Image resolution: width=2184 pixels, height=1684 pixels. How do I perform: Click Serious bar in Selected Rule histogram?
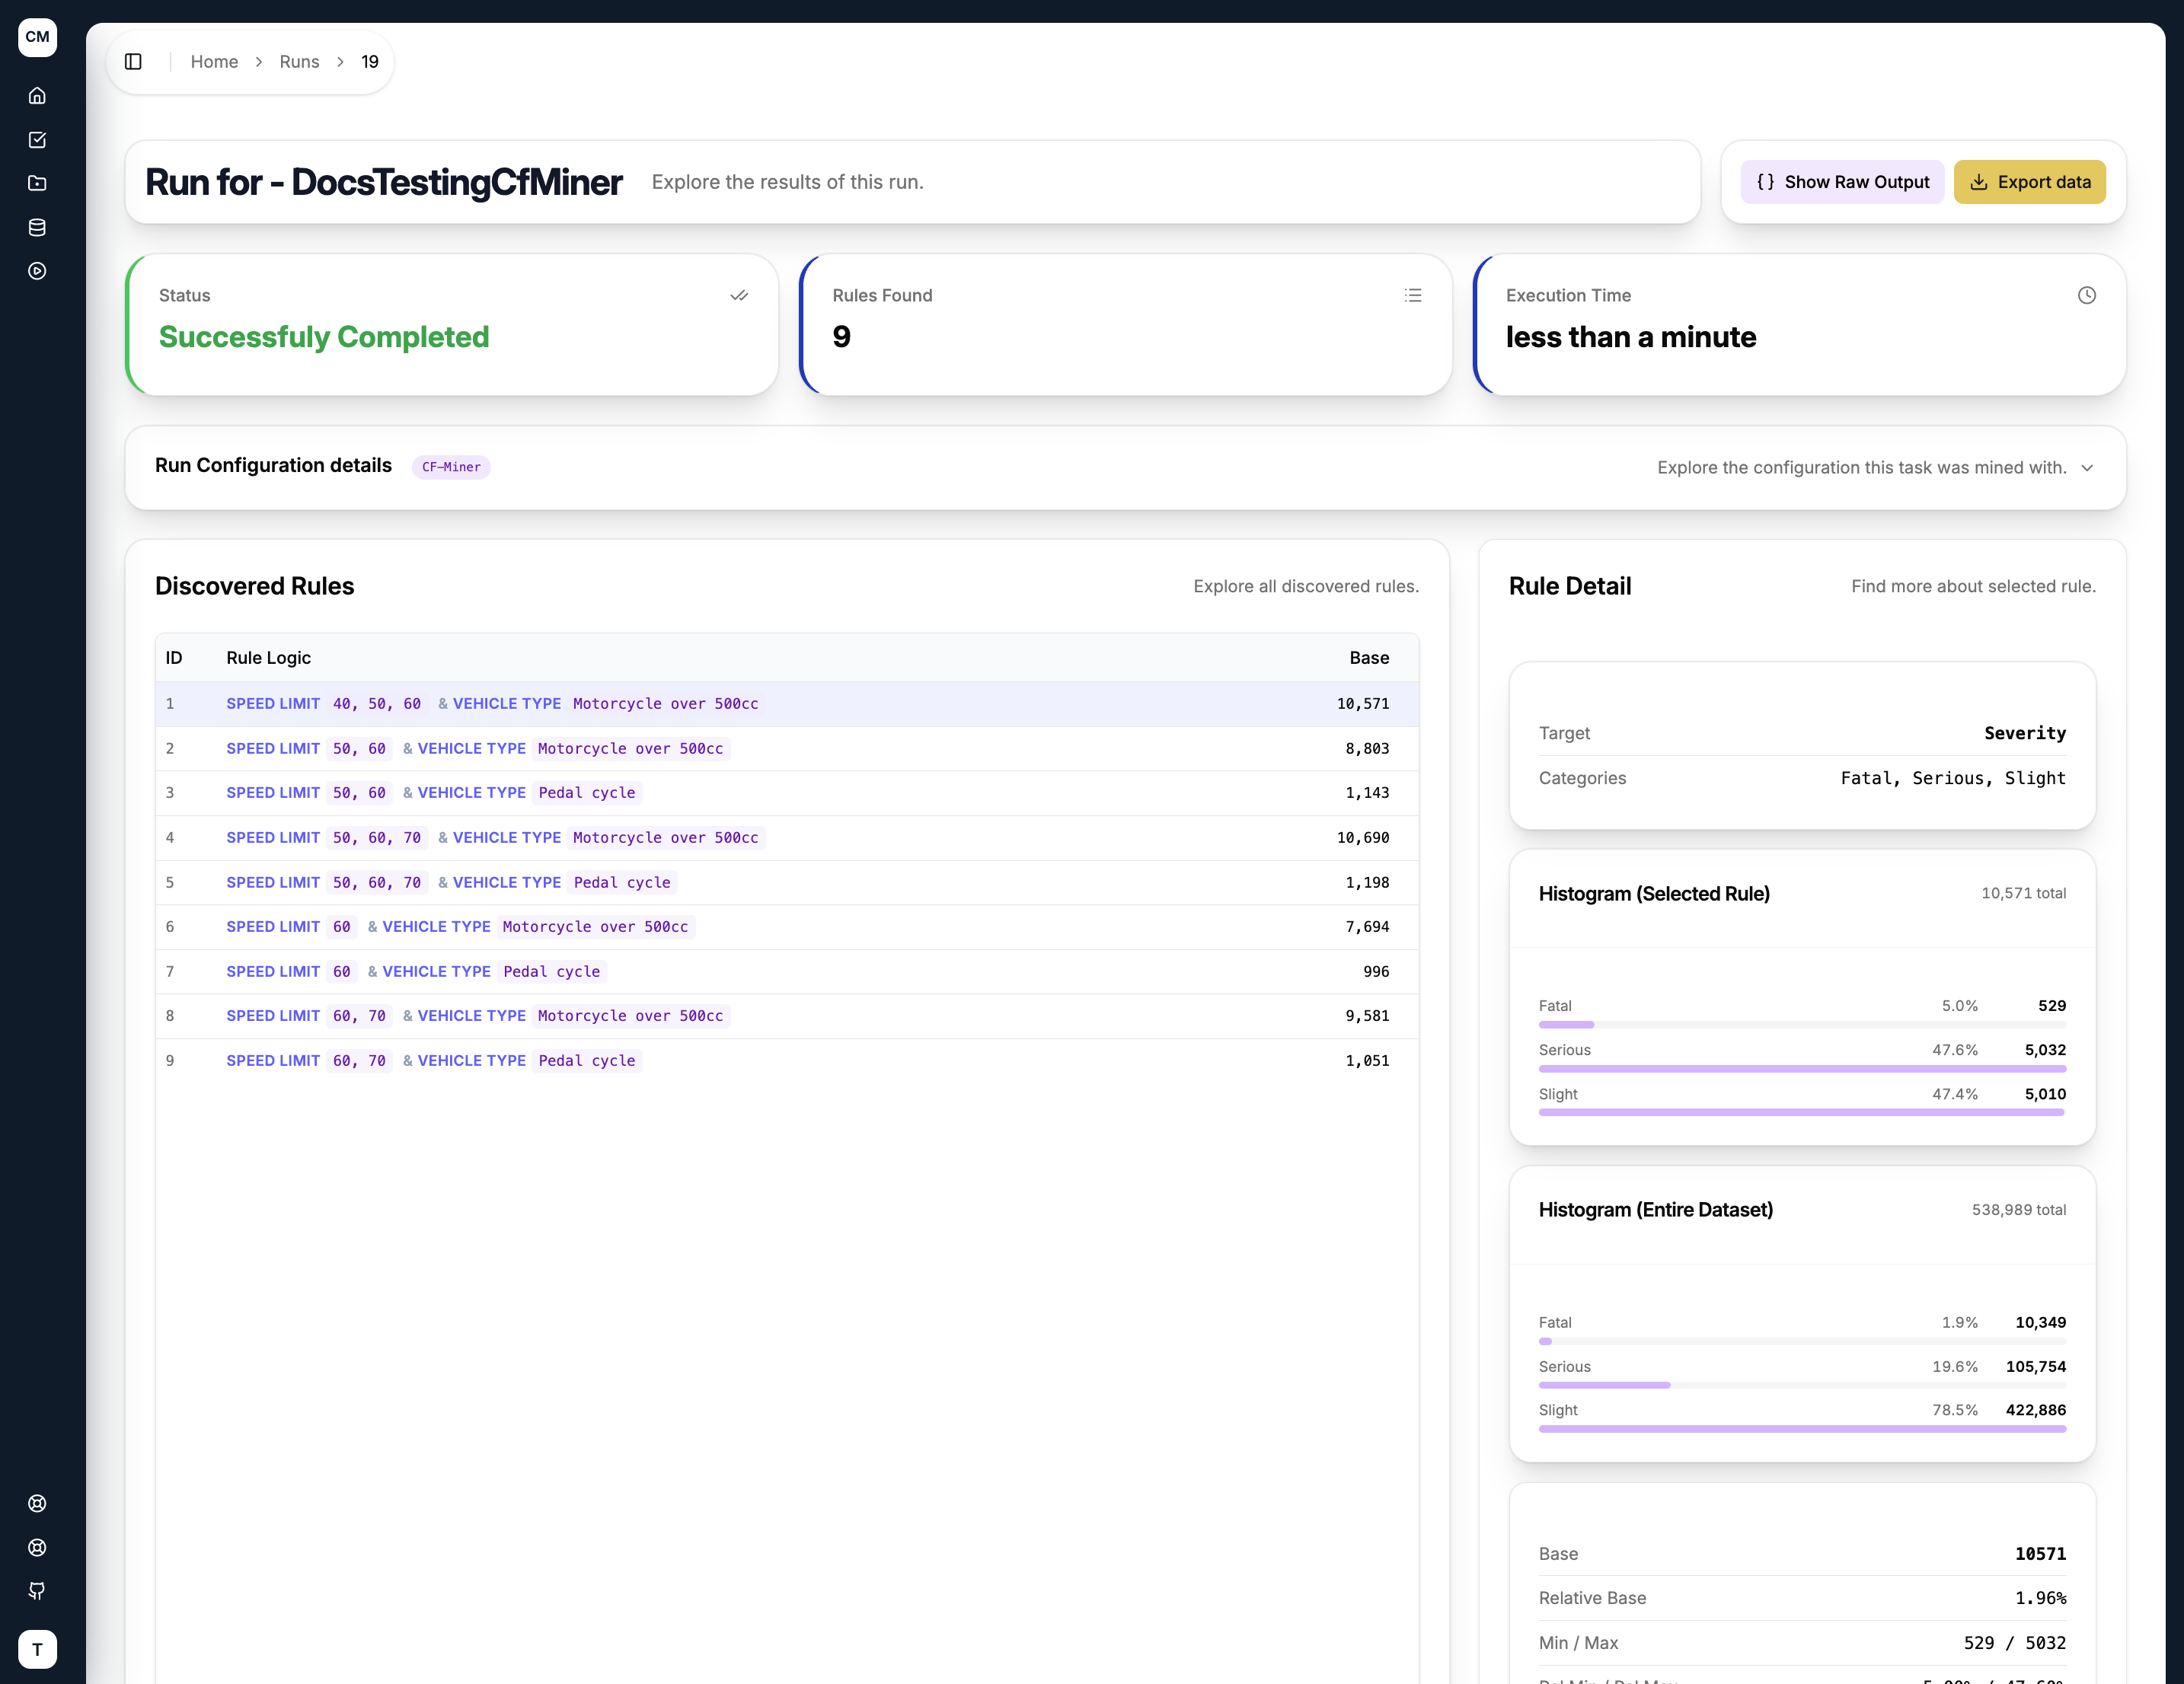(1802, 1069)
